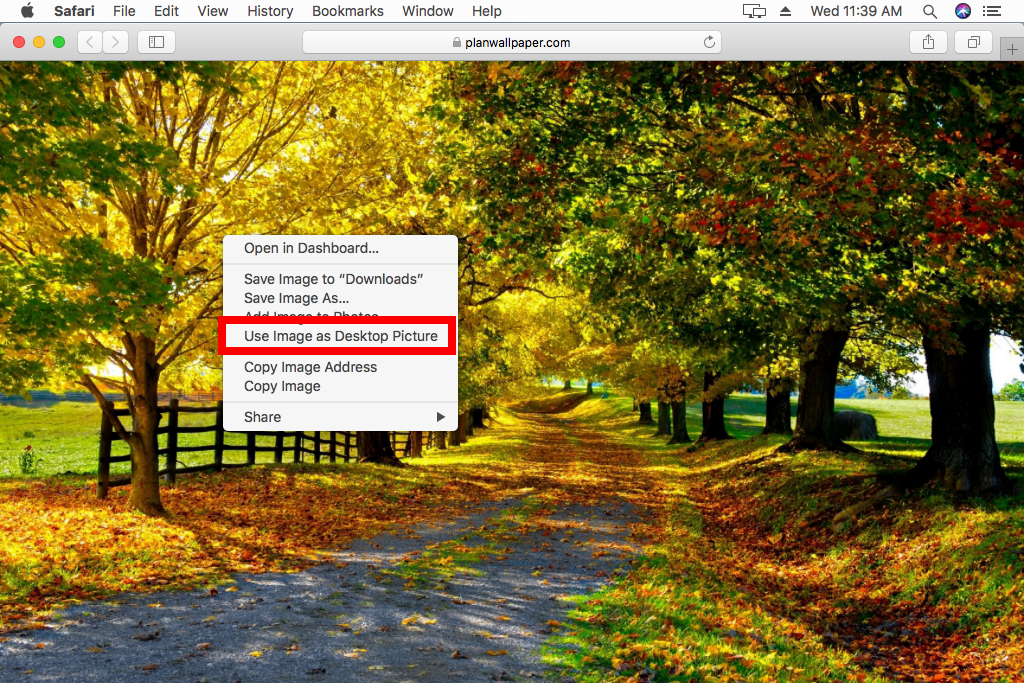
Task: Open the Apple menu
Action: (27, 11)
